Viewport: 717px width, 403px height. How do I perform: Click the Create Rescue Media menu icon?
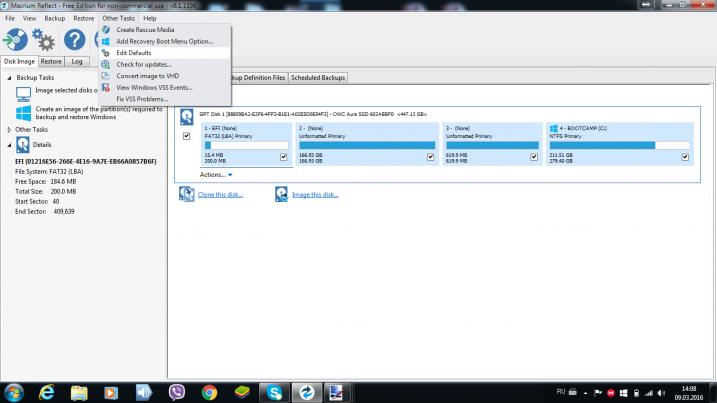click(106, 30)
